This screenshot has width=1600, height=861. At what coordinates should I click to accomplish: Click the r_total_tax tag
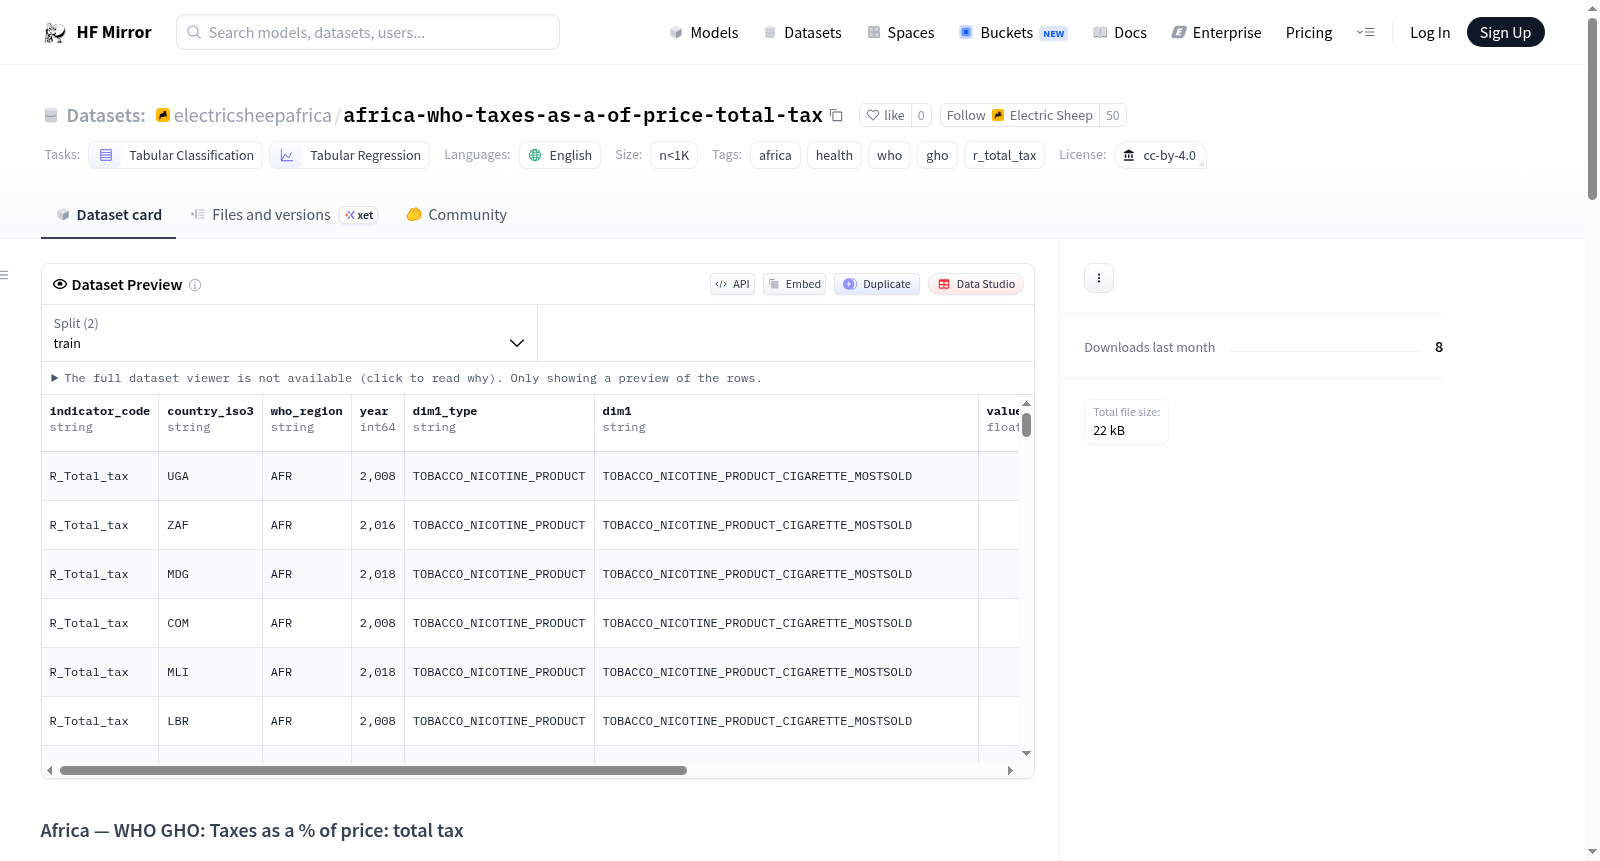click(x=1004, y=155)
